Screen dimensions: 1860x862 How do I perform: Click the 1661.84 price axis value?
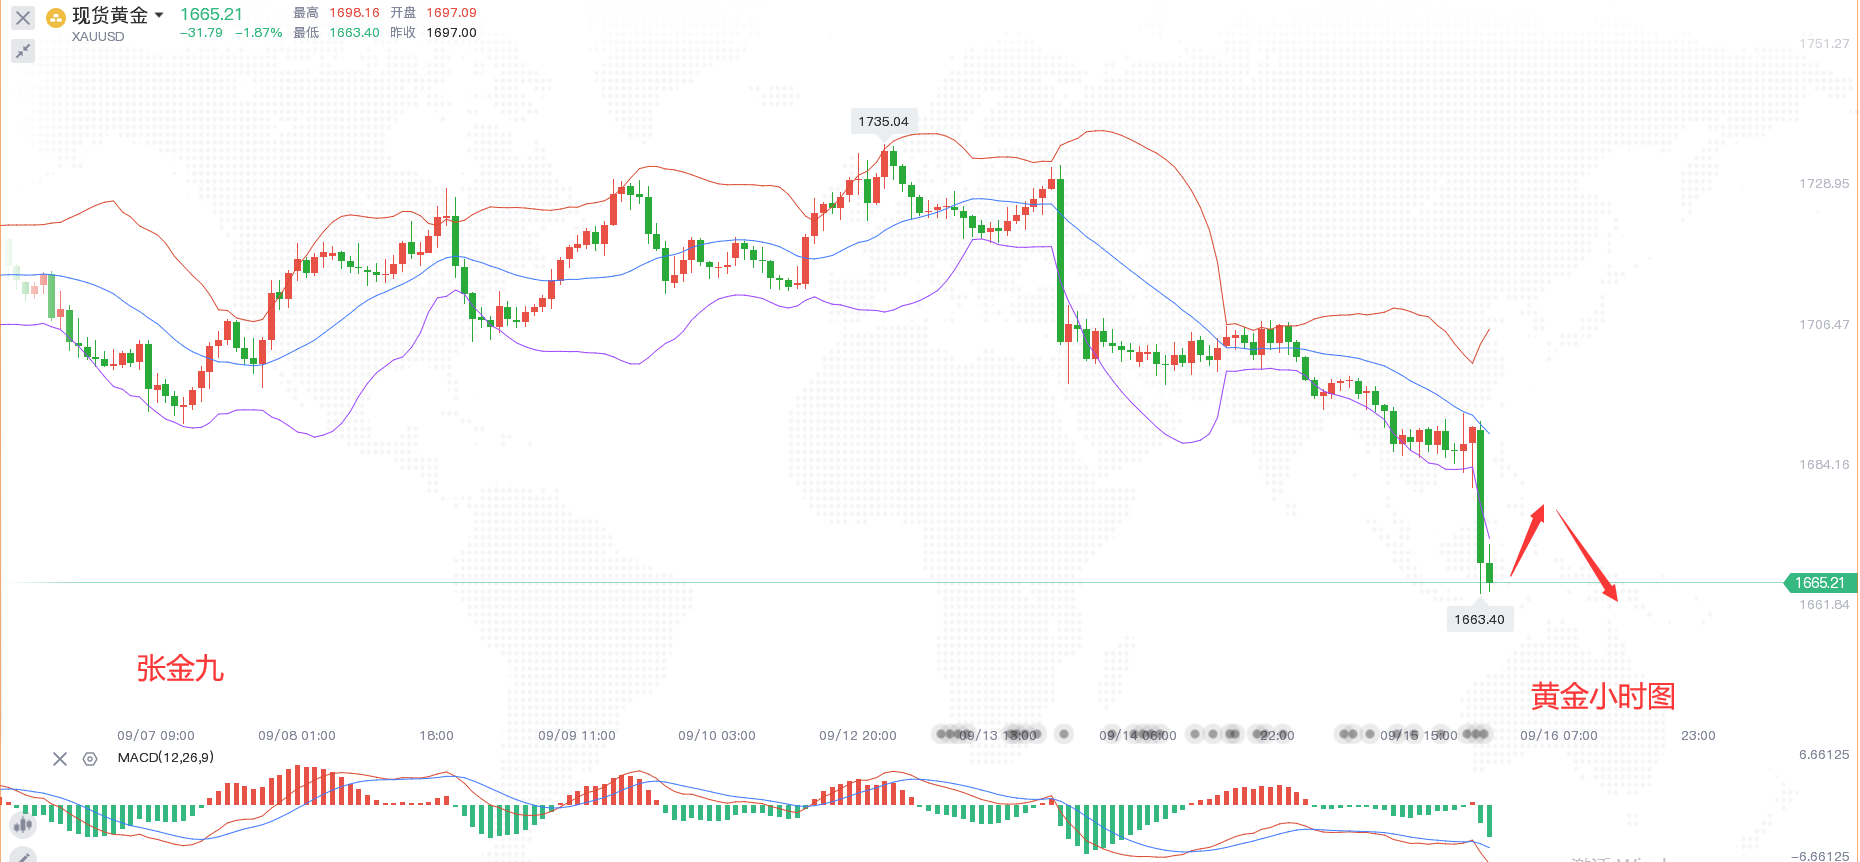point(1824,605)
